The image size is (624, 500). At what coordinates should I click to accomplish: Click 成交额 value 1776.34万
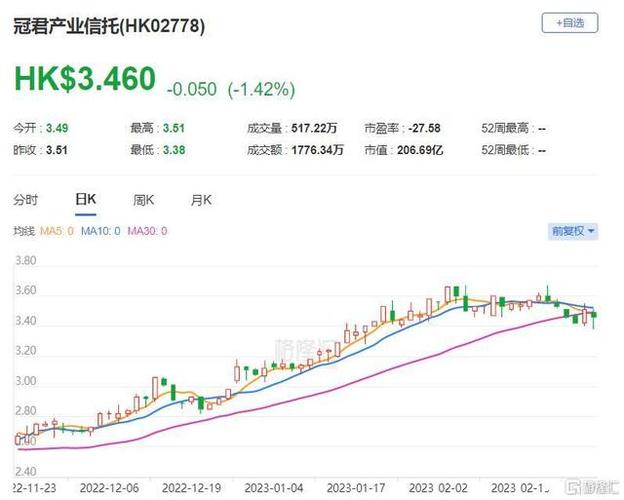(x=317, y=150)
